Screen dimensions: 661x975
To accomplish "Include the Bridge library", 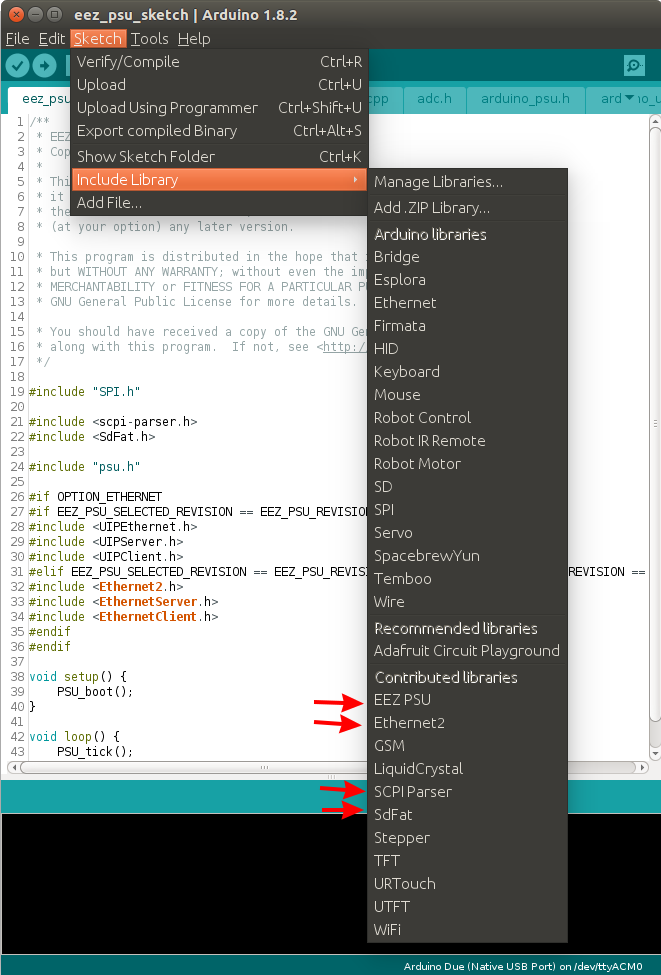I will pos(468,257).
